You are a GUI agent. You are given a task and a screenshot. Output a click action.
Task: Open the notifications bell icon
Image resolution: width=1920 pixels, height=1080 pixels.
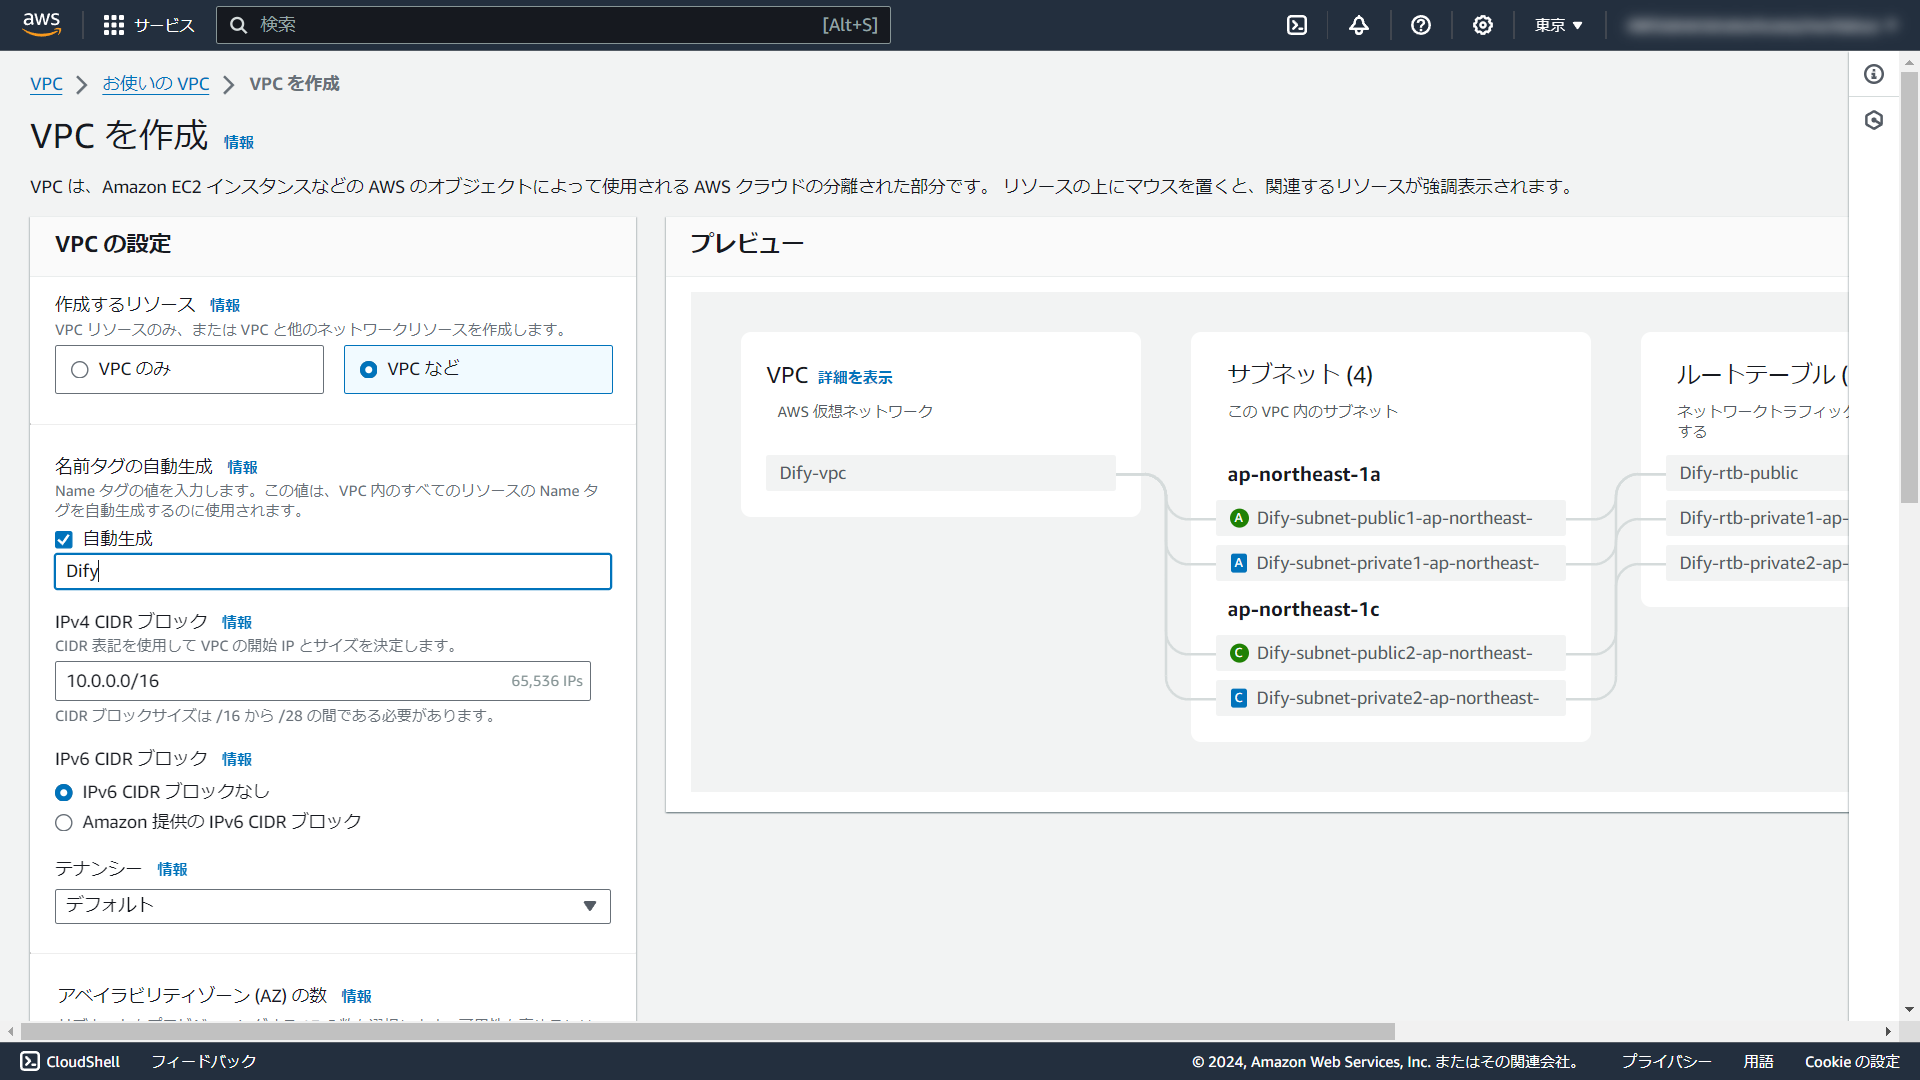[x=1359, y=25]
